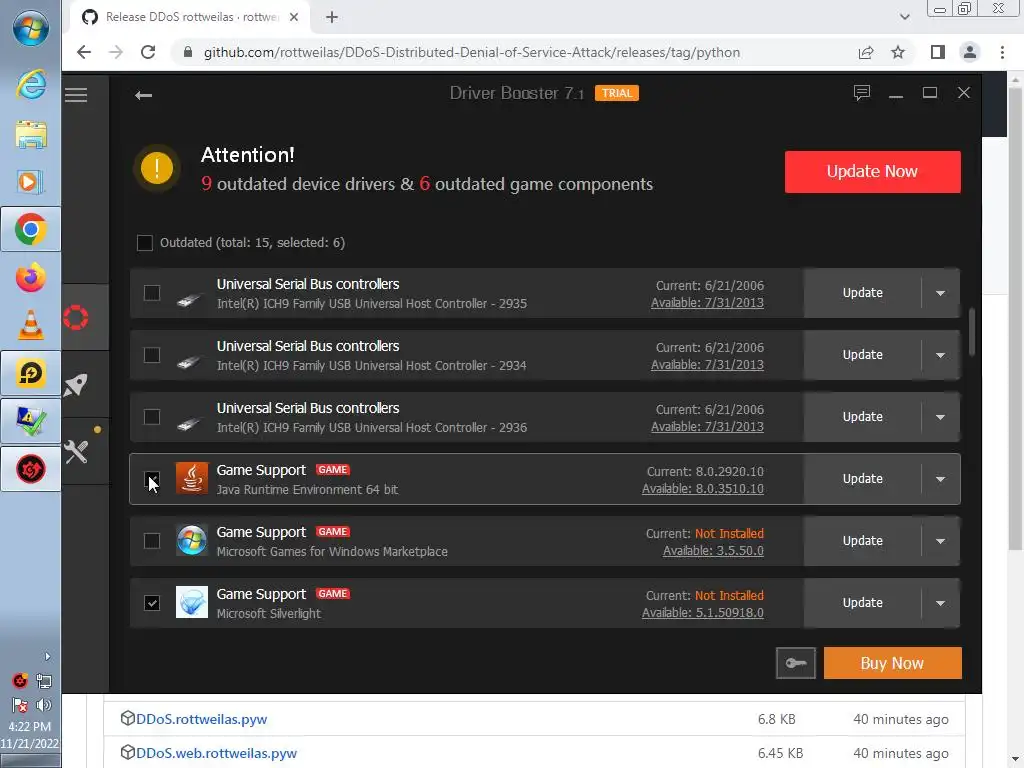The image size is (1024, 768).
Task: Open the feedback chat icon
Action: pyautogui.click(x=862, y=93)
